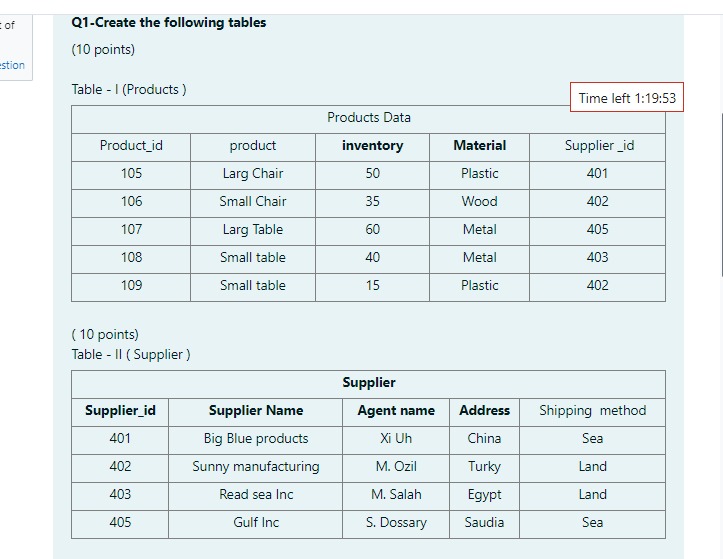Select the Products Data table title
723x559 pixels.
click(368, 118)
